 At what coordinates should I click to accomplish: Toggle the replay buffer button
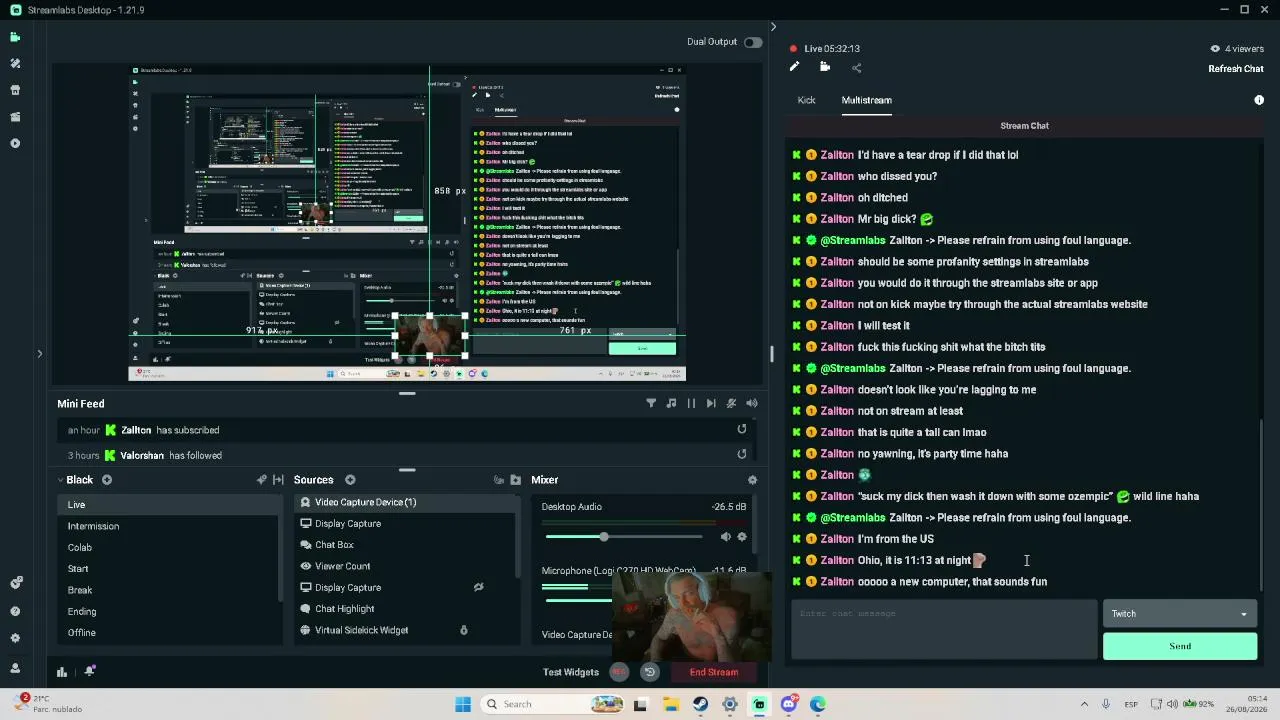(x=649, y=672)
